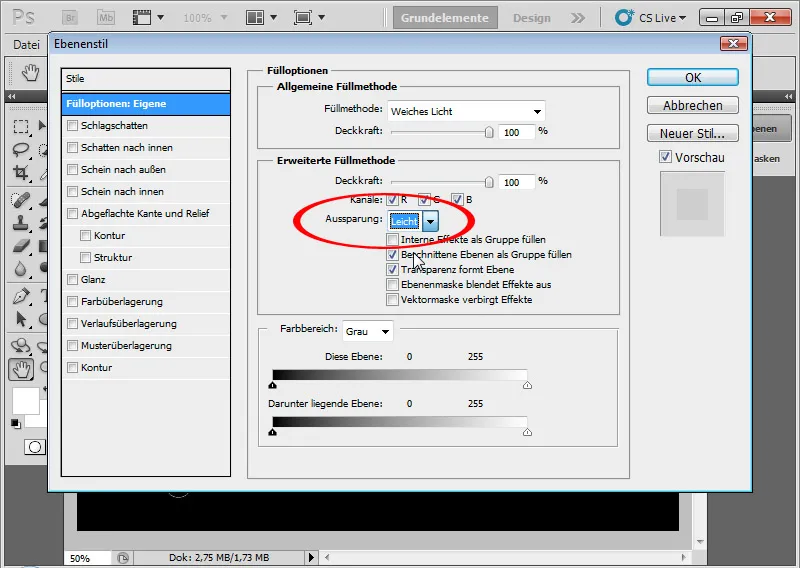Viewport: 800px width, 568px height.
Task: Open Mini Bridge with the Mb icon
Action: coord(106,18)
